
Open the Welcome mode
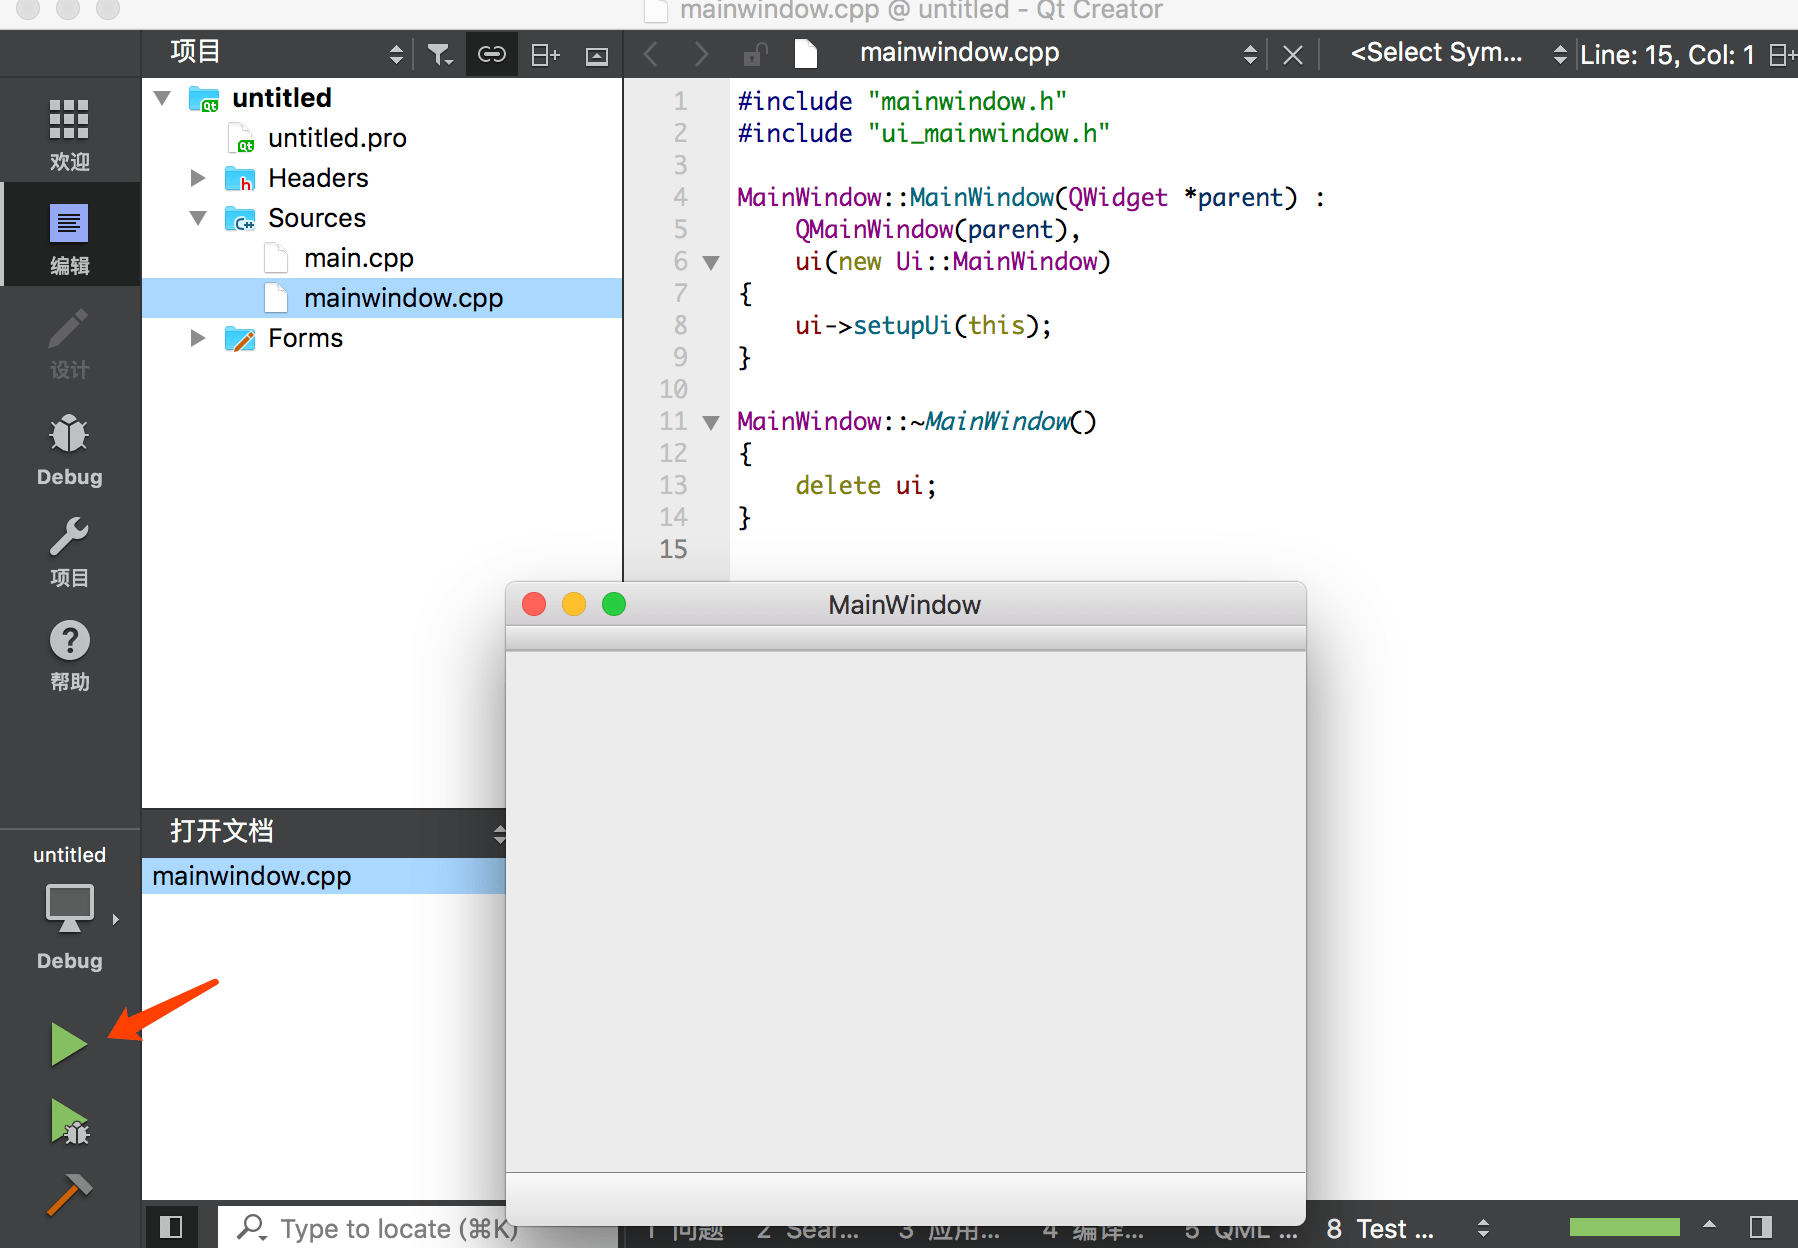(69, 134)
